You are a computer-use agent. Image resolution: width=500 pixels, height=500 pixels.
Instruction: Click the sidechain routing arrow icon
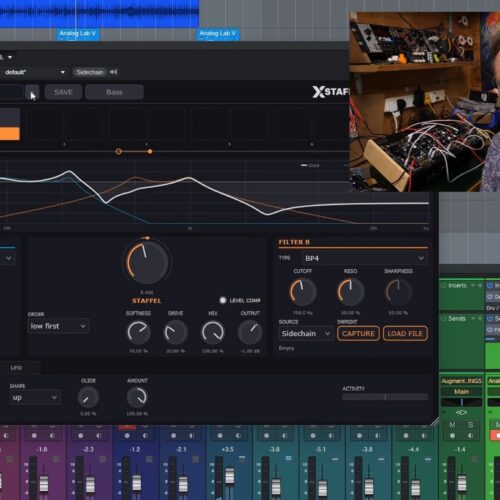point(113,72)
